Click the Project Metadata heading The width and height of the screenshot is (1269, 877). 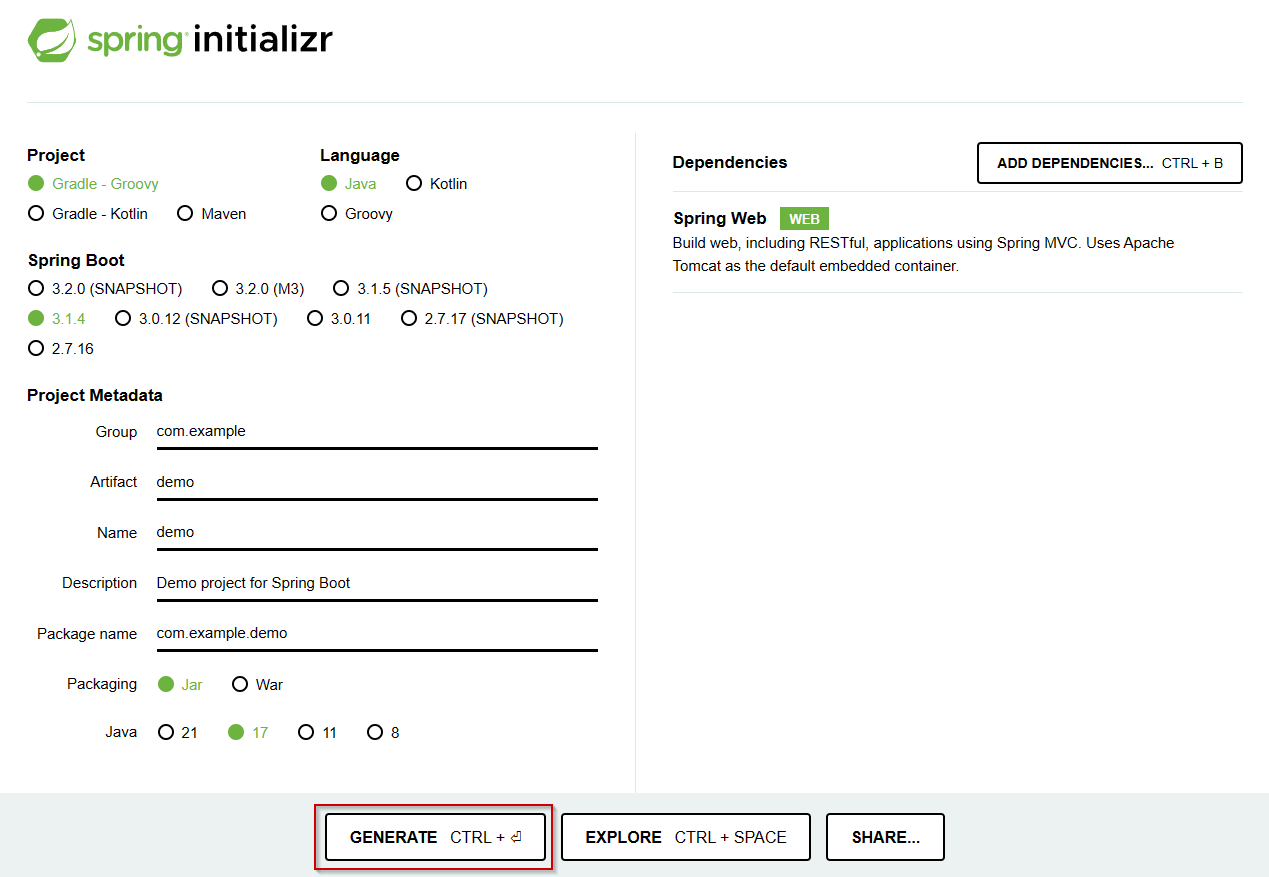coord(95,396)
